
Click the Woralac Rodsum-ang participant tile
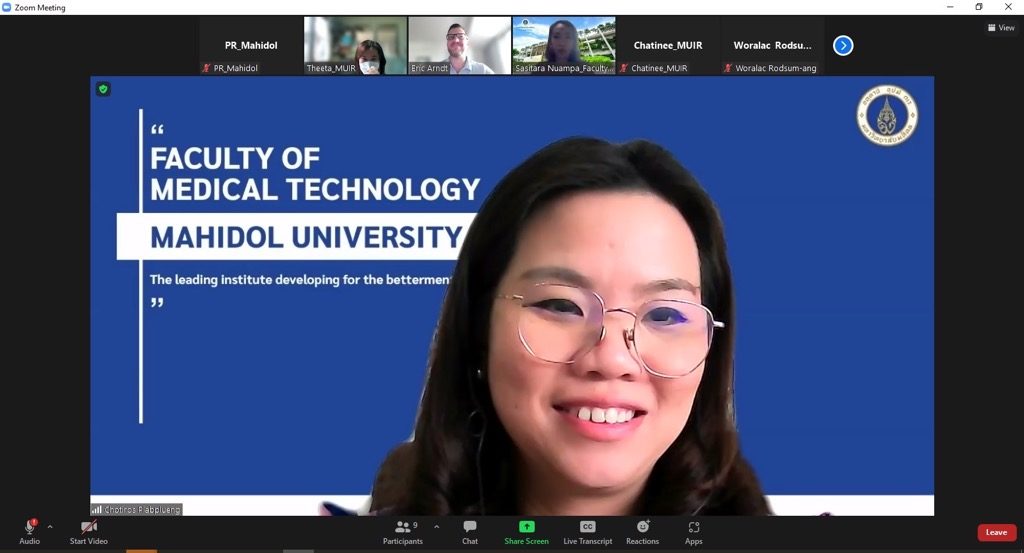tap(772, 45)
